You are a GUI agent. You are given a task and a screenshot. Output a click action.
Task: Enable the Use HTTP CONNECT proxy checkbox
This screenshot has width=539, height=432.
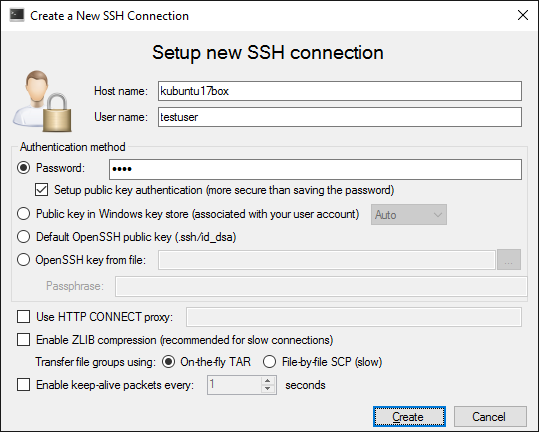23,317
